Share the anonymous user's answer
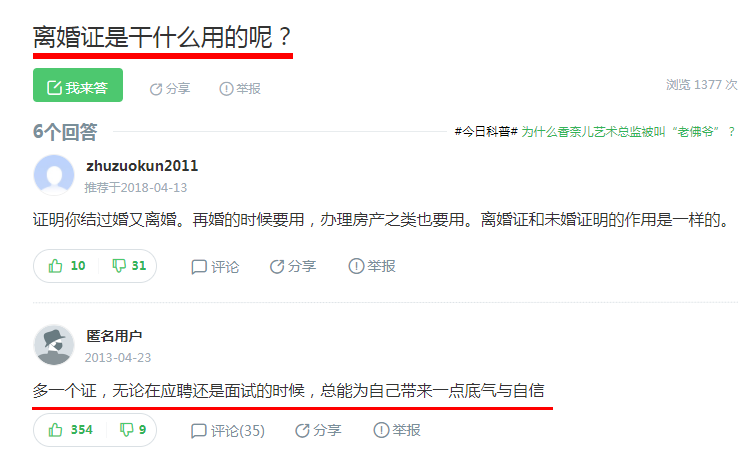 tap(318, 430)
